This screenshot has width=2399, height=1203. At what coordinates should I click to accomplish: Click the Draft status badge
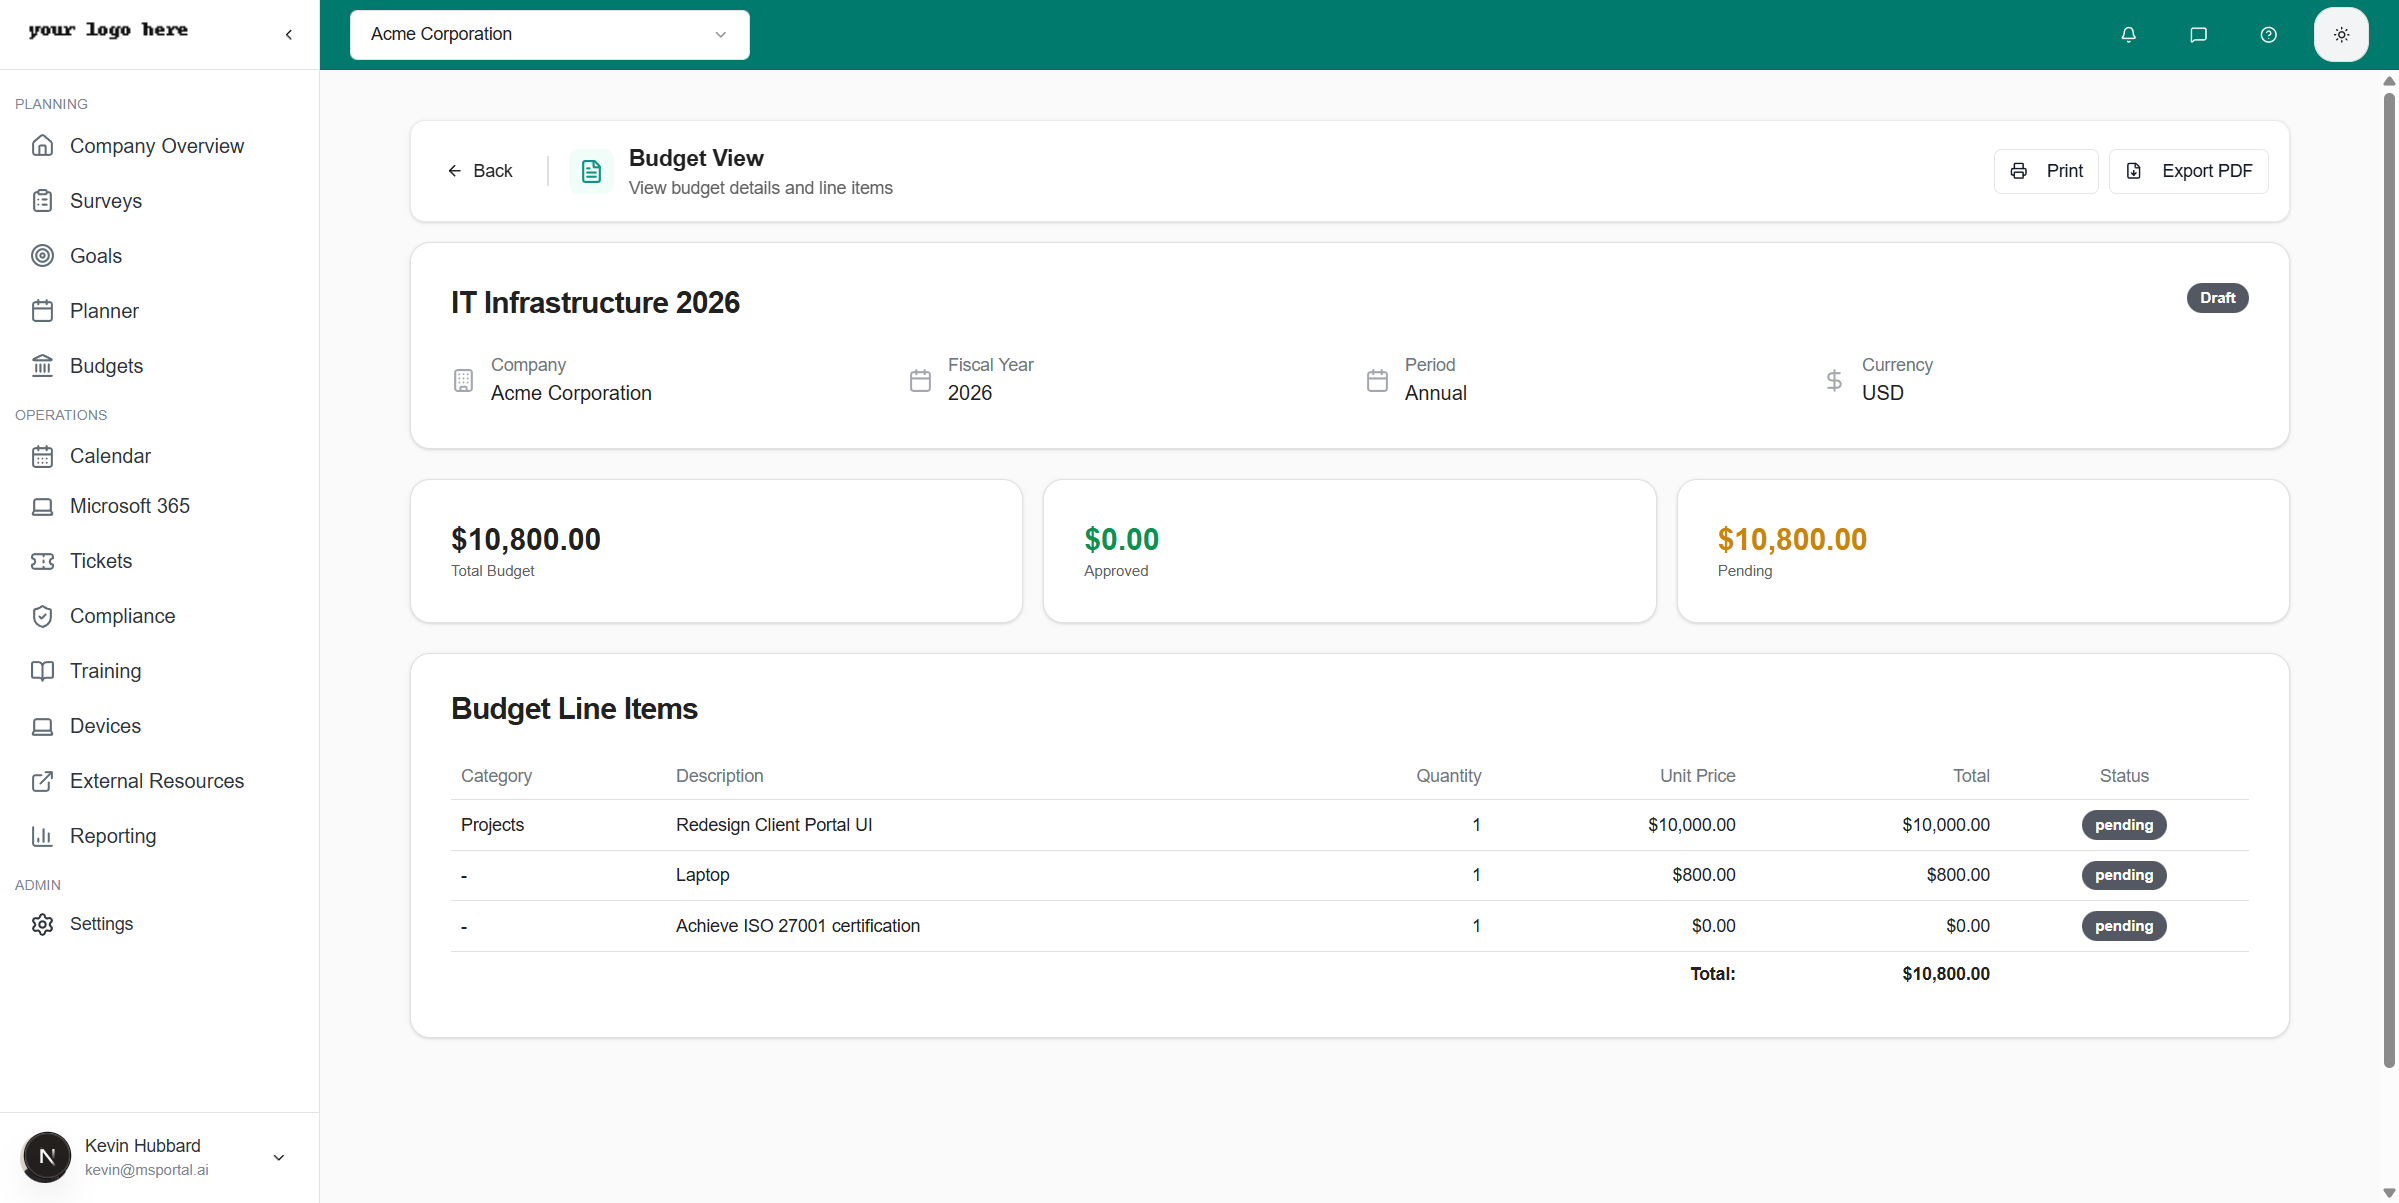2217,298
